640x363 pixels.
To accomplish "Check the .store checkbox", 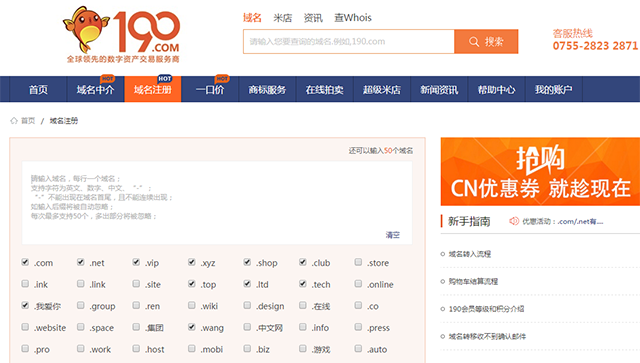I will 358,262.
